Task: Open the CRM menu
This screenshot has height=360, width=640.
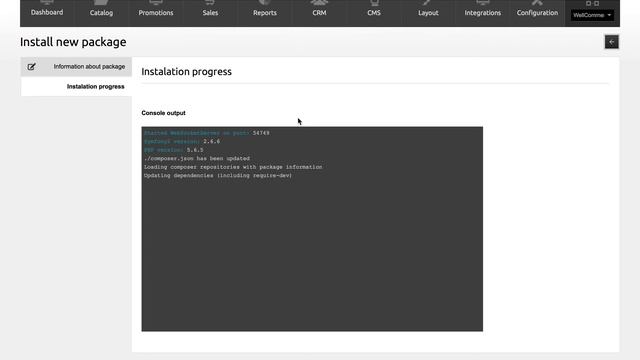Action: [319, 12]
